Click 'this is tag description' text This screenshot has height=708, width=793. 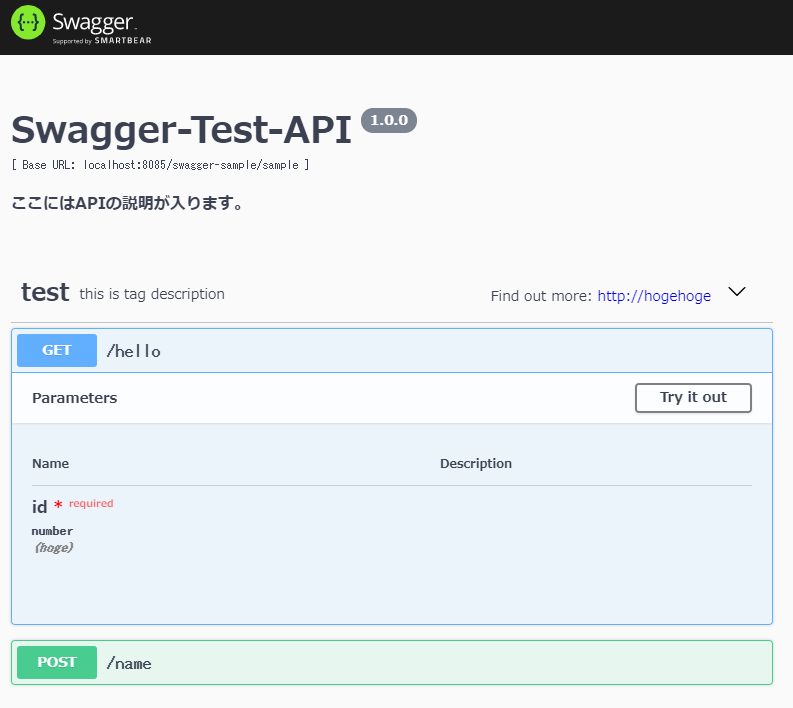point(152,294)
